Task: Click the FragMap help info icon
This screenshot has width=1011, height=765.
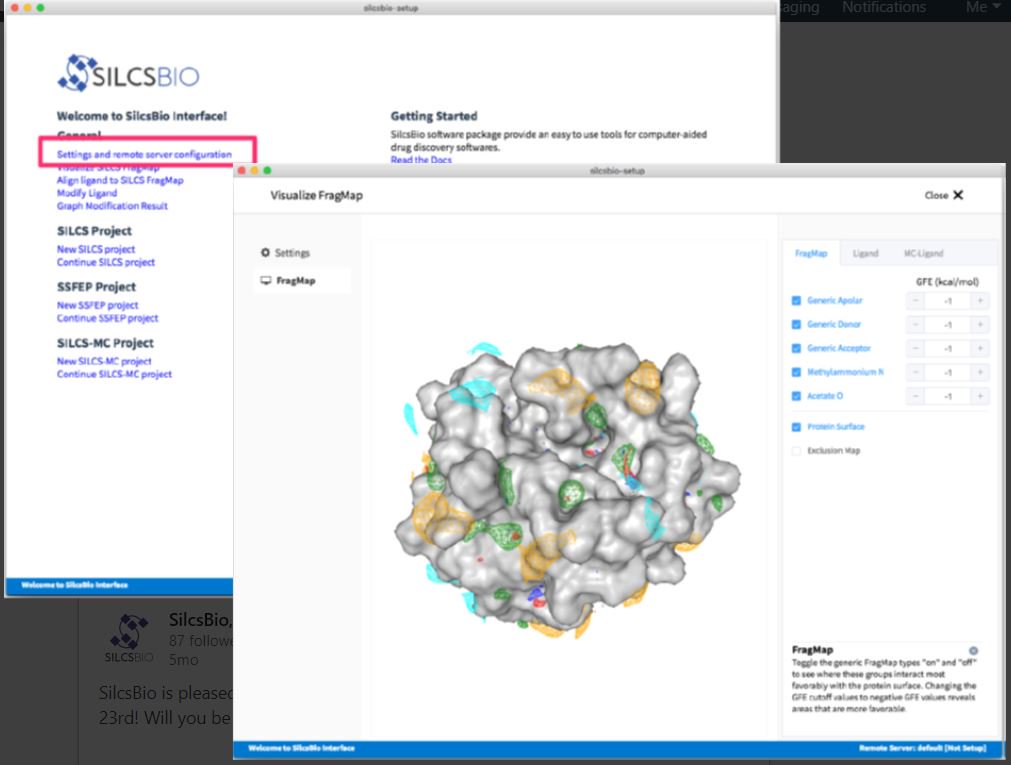Action: point(973,651)
